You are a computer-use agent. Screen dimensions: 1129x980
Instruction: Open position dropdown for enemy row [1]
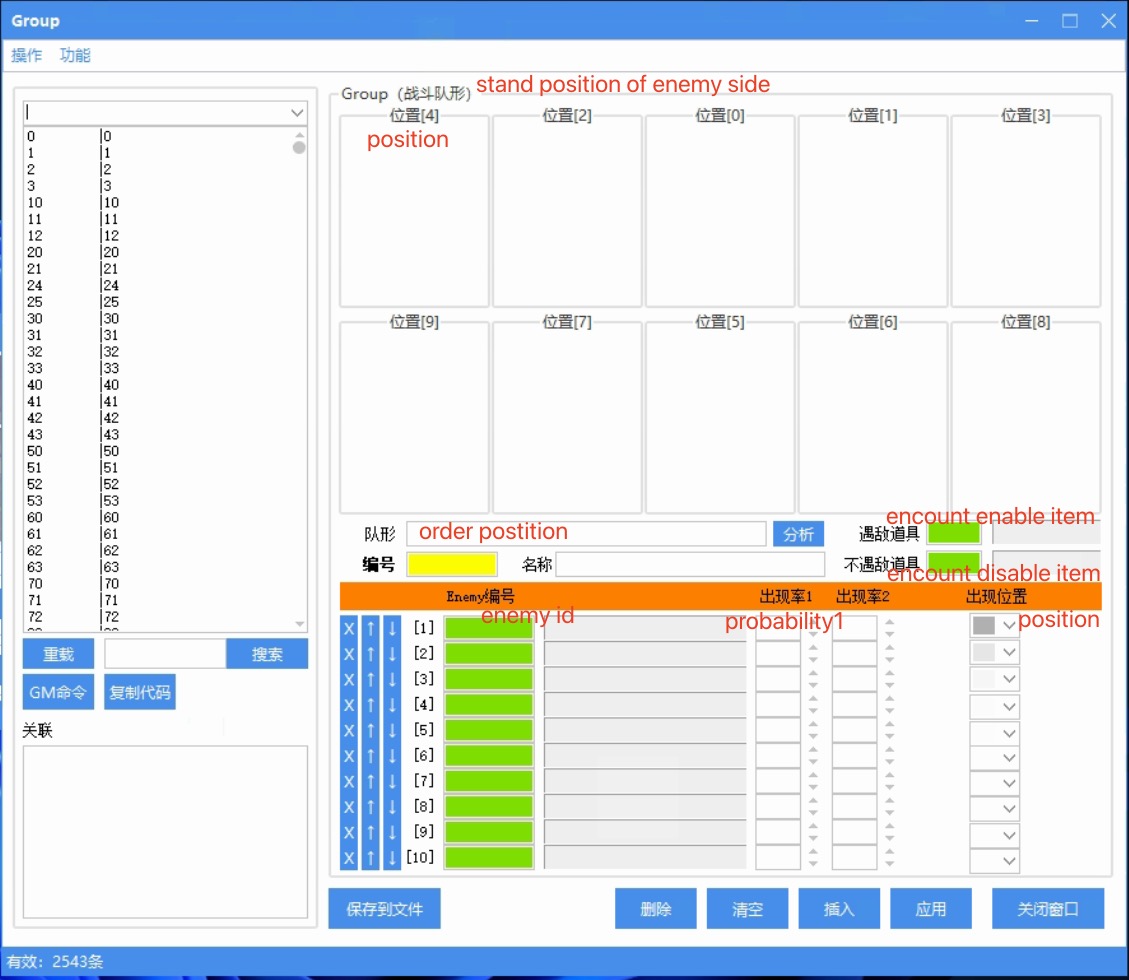pos(1009,625)
